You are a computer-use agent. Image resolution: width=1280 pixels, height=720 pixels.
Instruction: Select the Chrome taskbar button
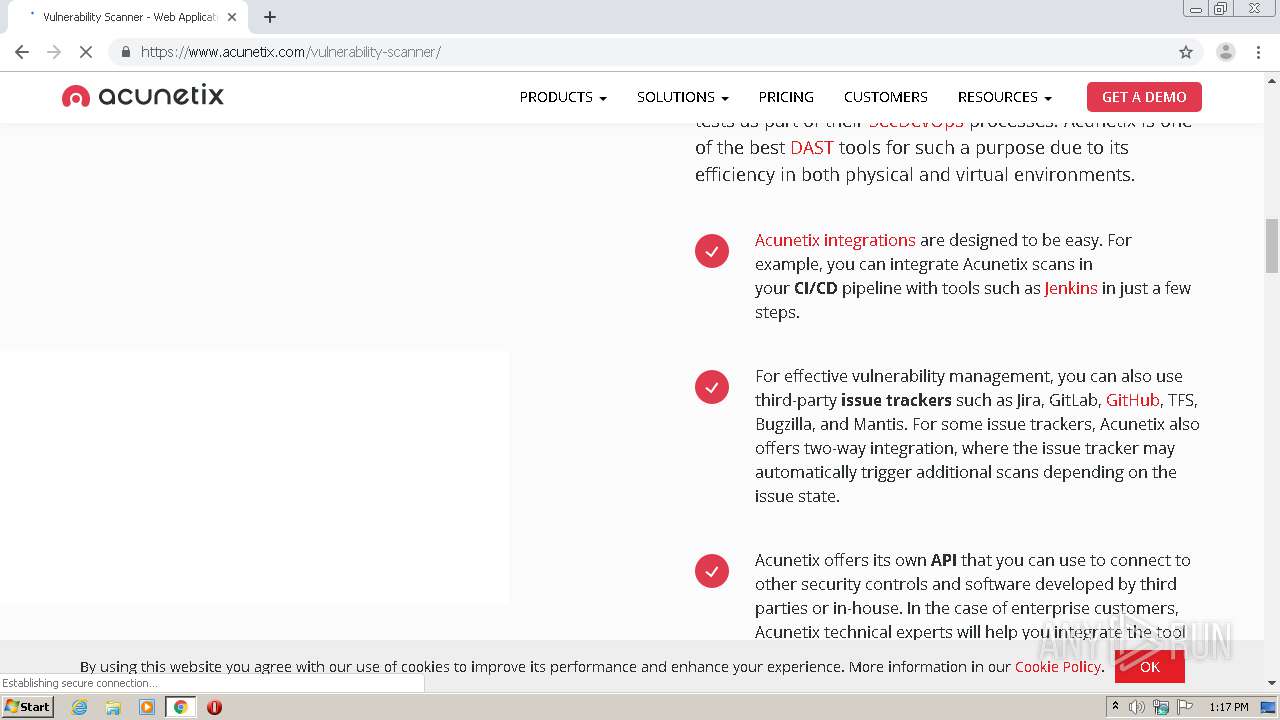[x=181, y=707]
